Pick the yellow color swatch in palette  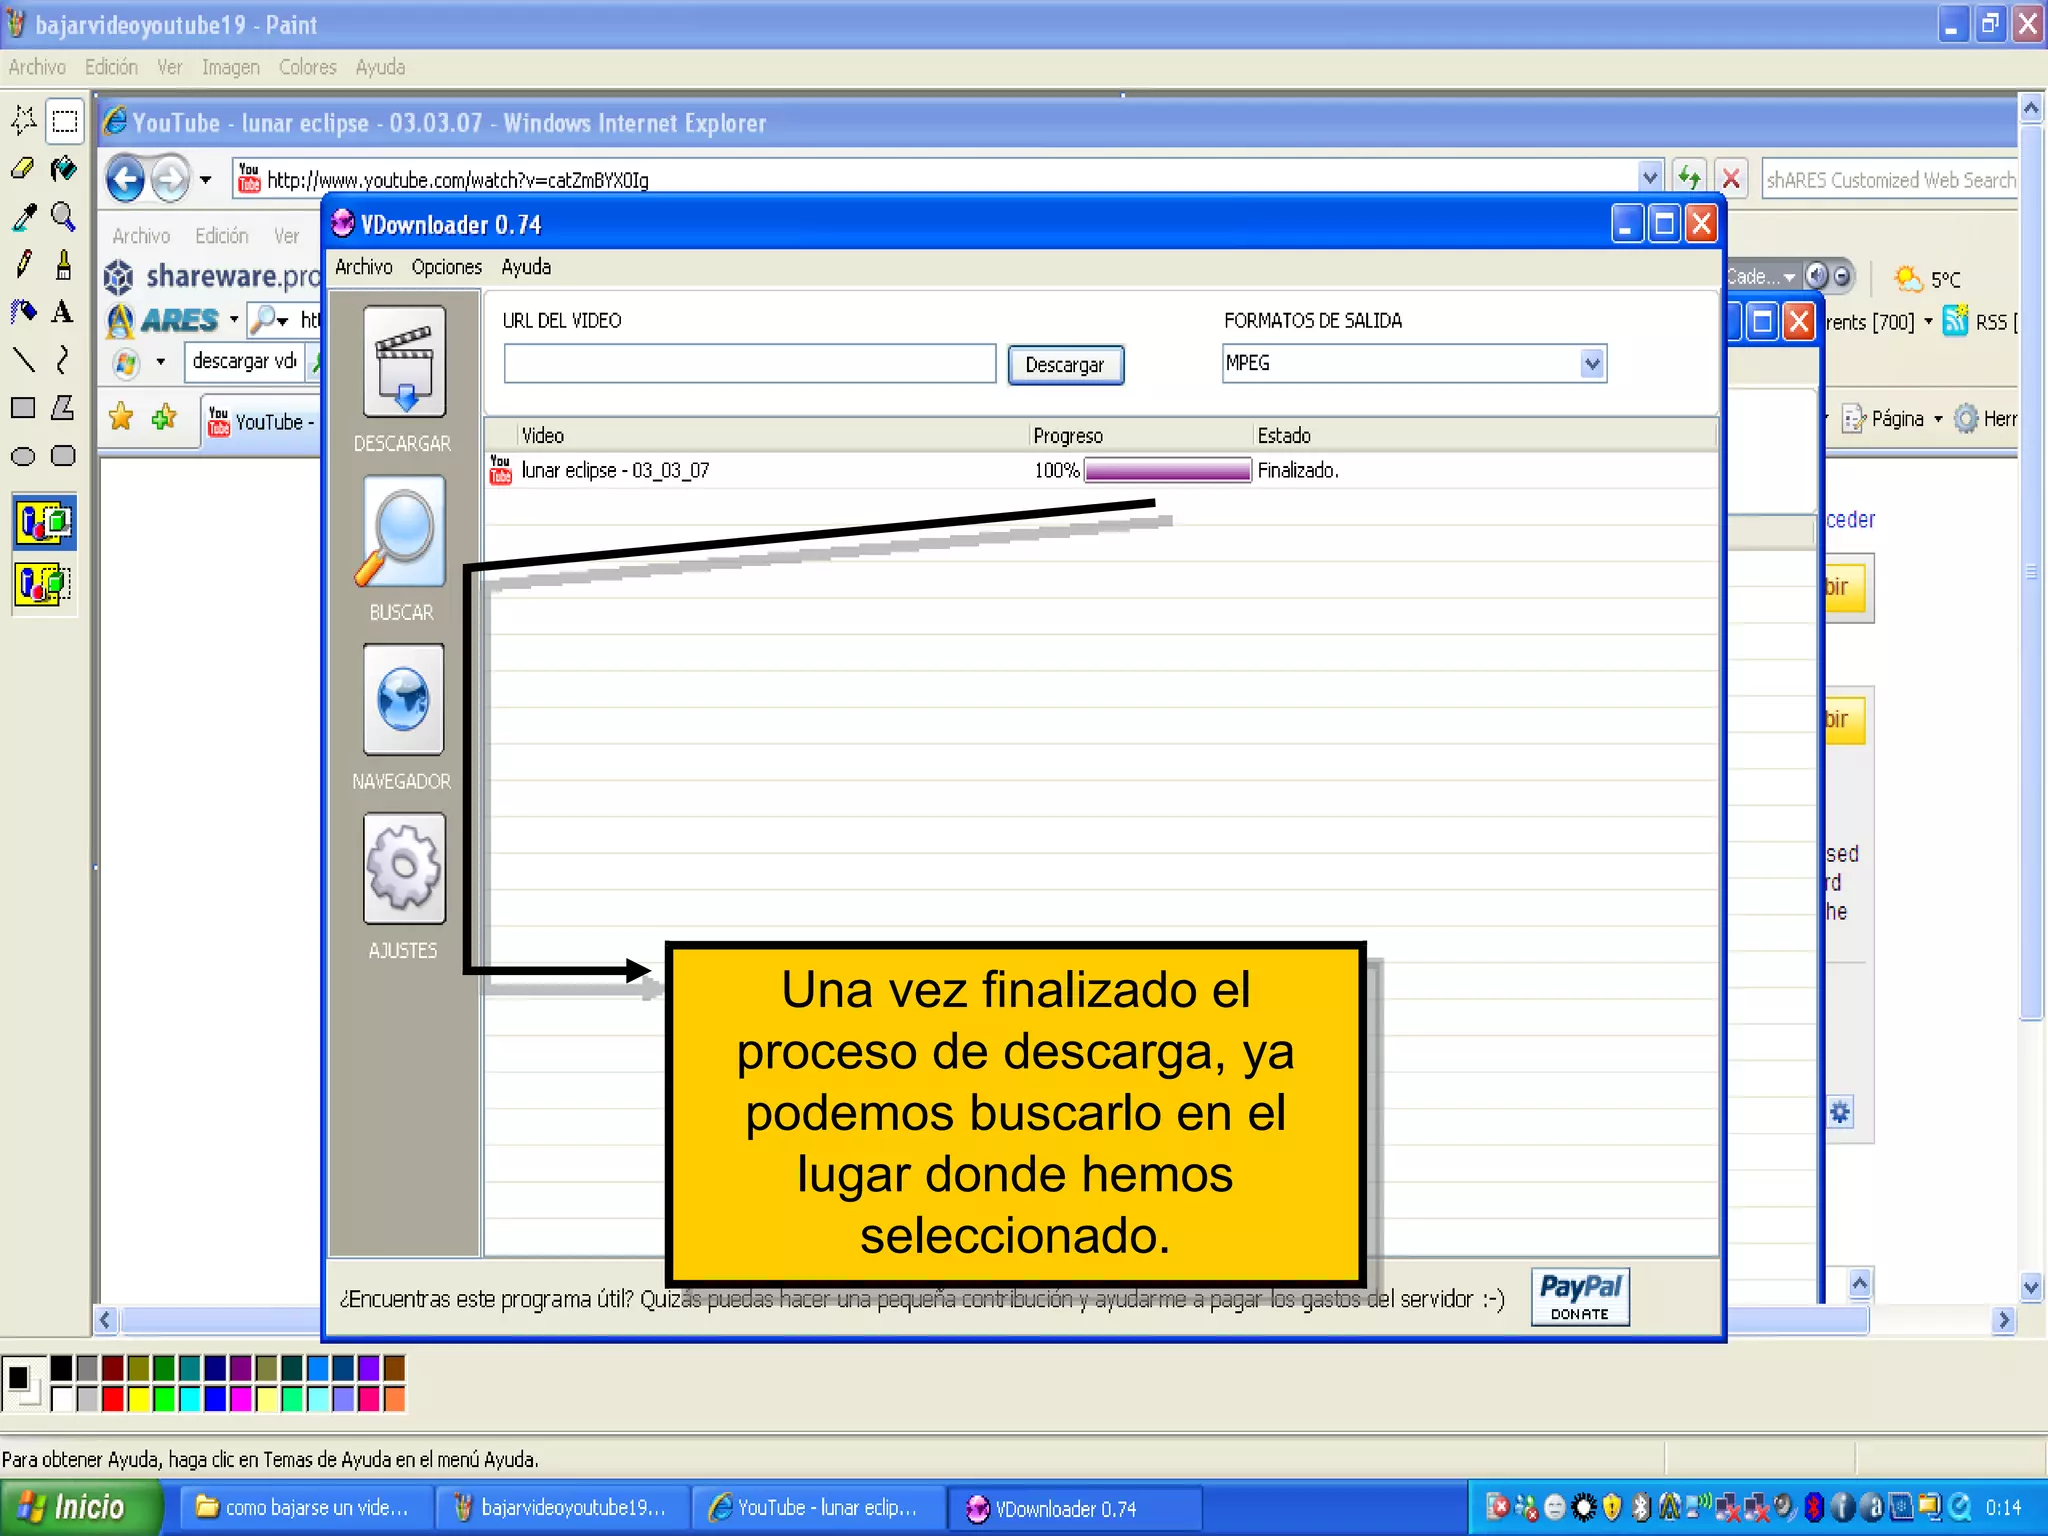pyautogui.click(x=139, y=1398)
